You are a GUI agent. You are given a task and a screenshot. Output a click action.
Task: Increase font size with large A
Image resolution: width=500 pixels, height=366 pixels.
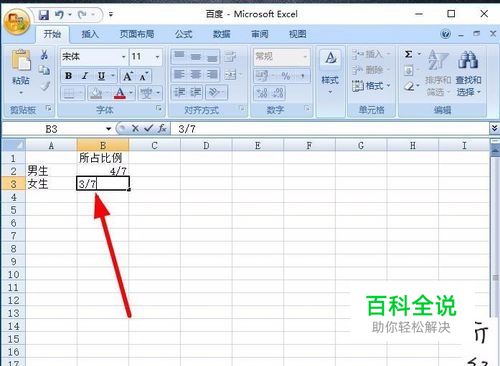point(128,76)
